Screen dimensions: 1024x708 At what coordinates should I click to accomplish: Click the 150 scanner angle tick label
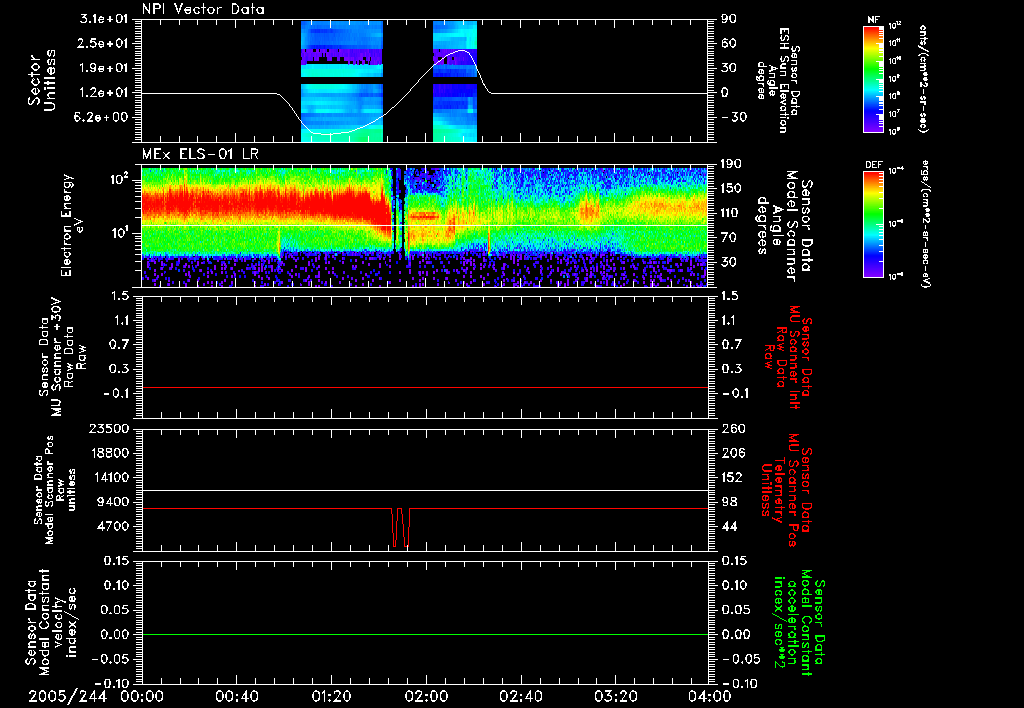click(731, 188)
